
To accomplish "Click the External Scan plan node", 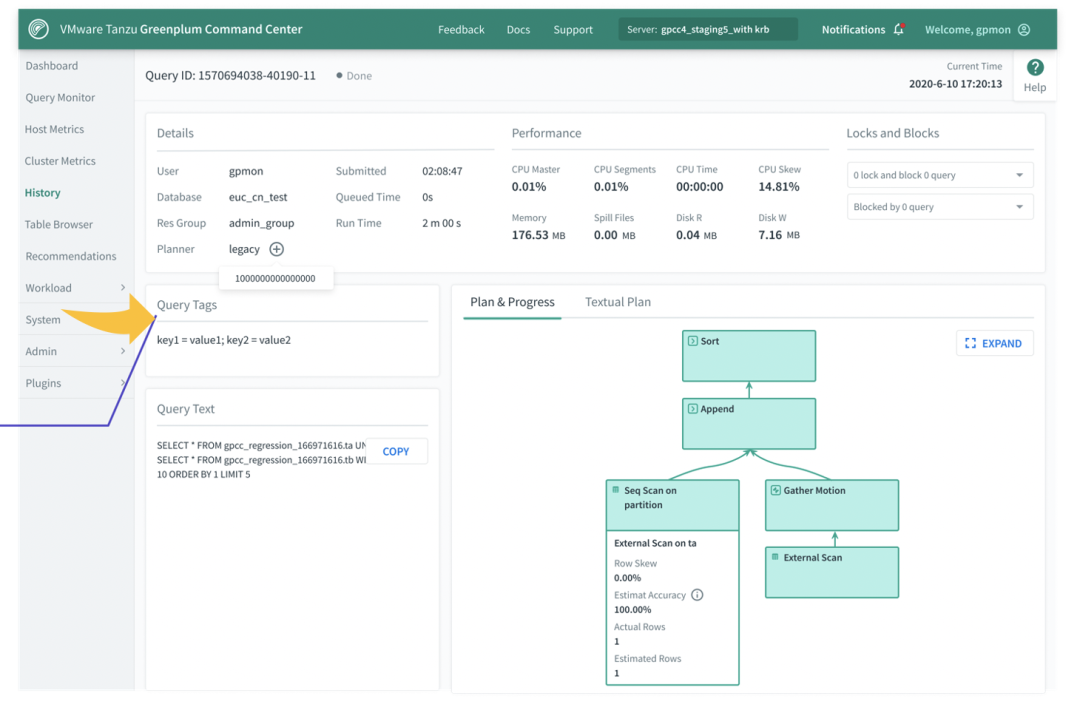I will tap(832, 572).
